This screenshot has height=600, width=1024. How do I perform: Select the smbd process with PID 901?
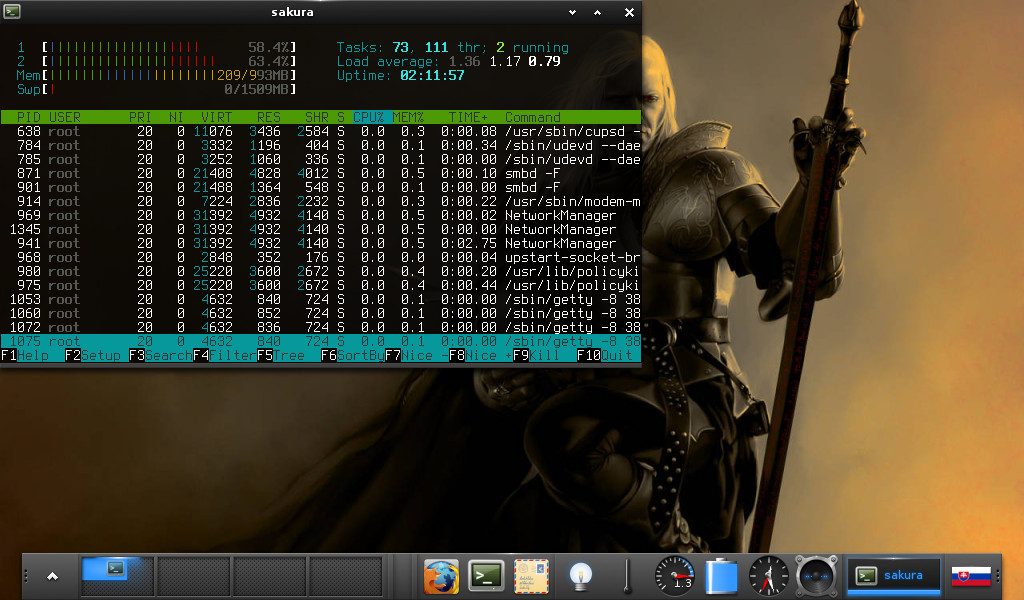tap(321, 187)
